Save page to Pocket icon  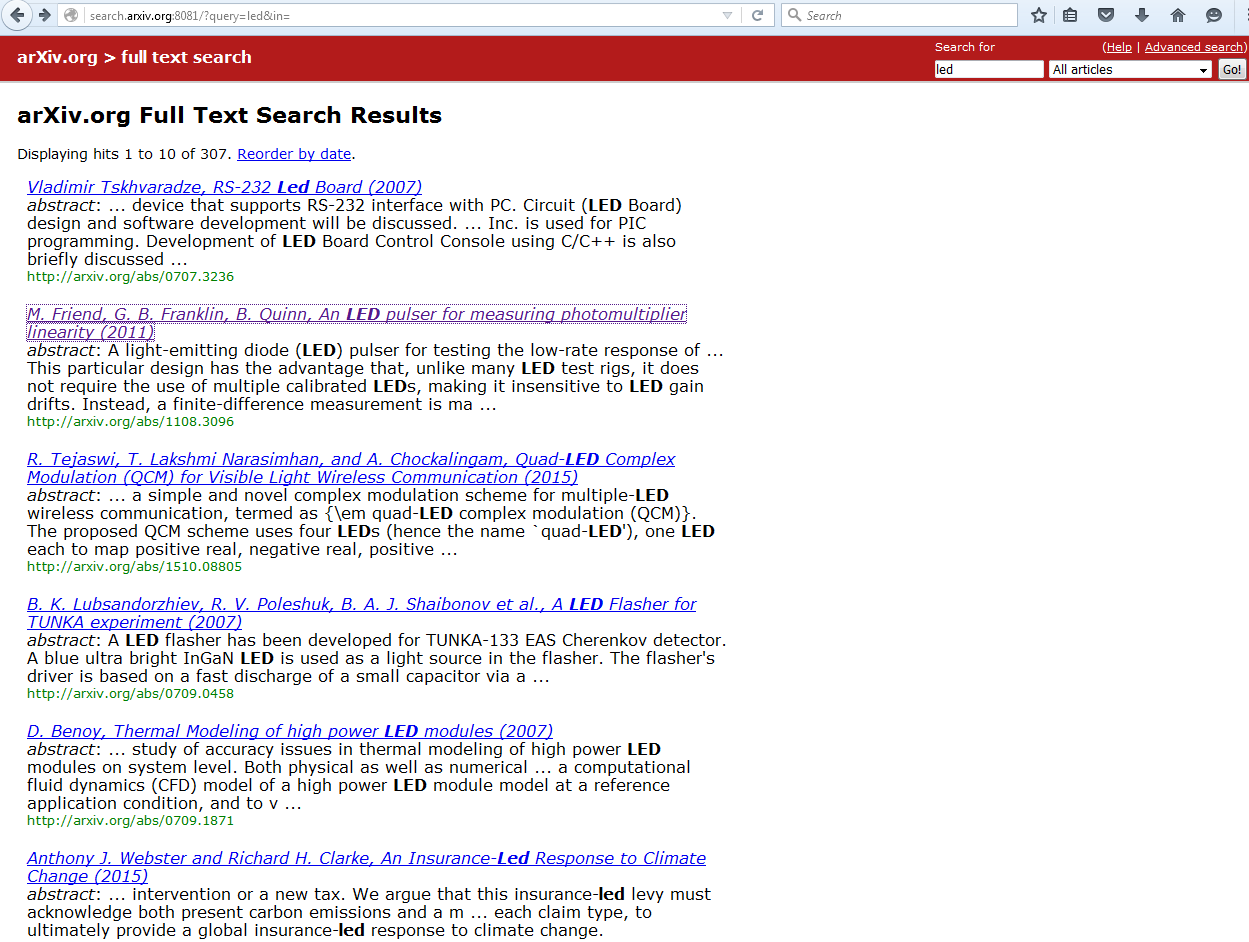click(x=1106, y=15)
